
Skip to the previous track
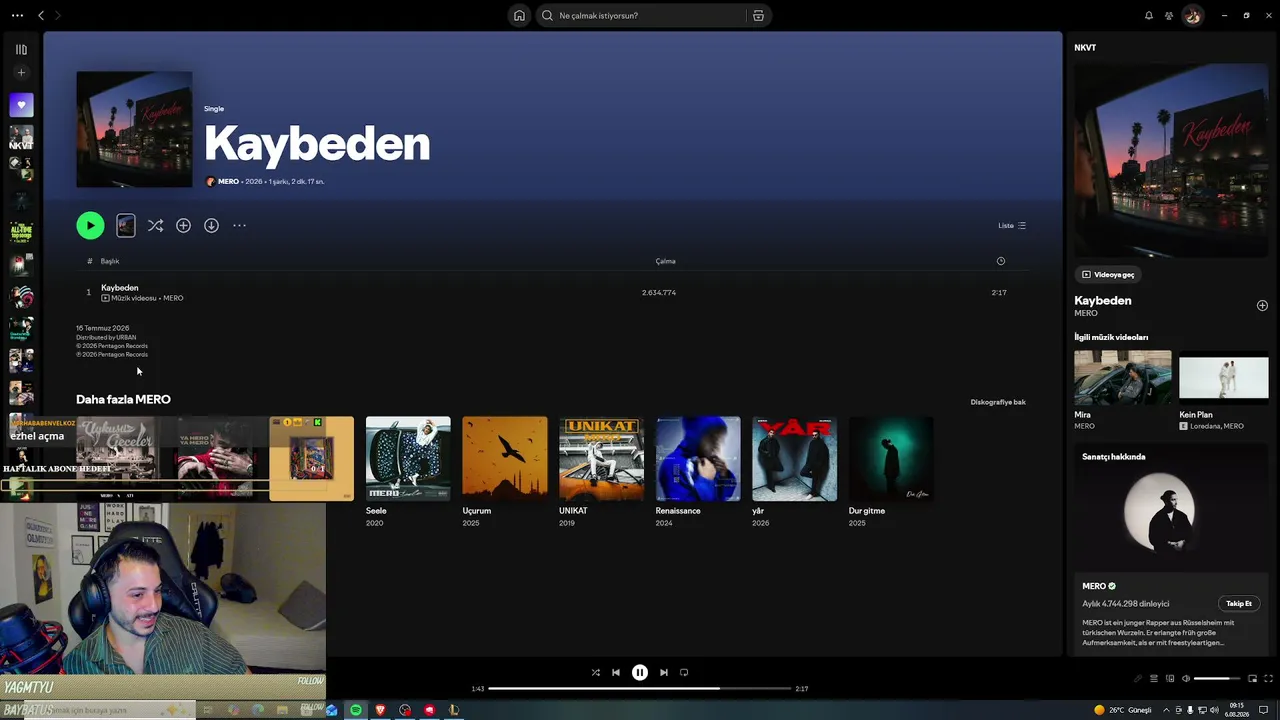click(x=616, y=673)
